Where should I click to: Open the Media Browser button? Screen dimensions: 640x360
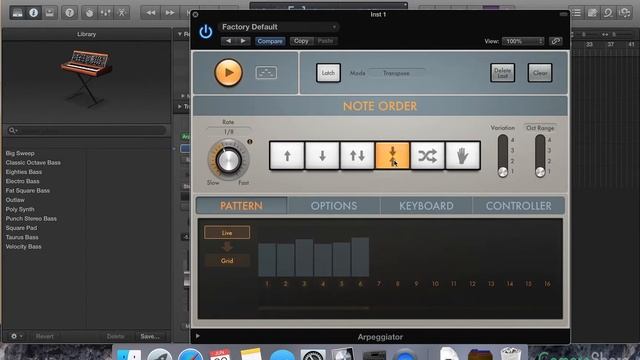coord(624,13)
